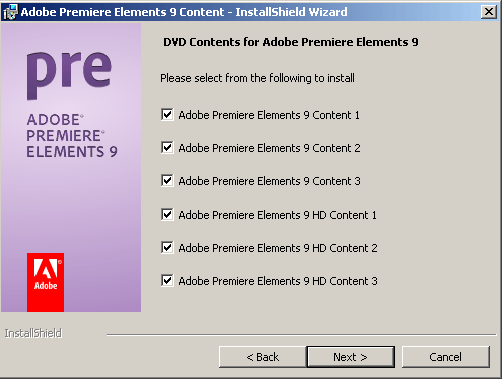Viewport: 502px width, 379px height.
Task: Click the 'DVD Contents for Adobe Premiere Elements 9' heading
Action: [x=291, y=42]
